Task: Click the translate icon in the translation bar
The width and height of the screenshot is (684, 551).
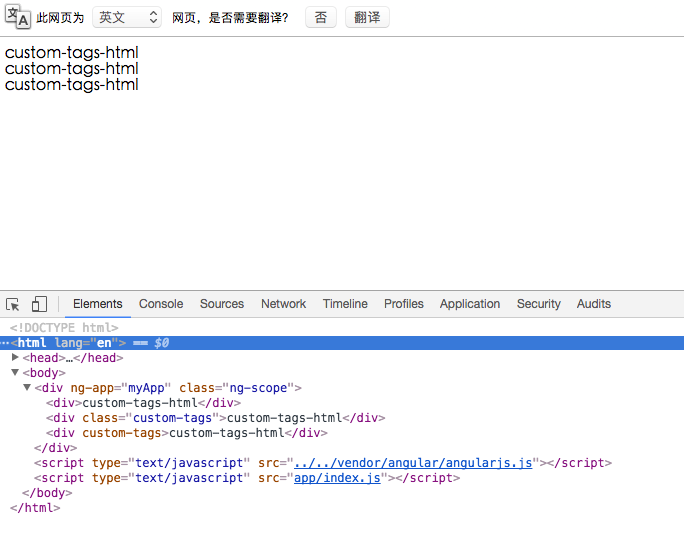Action: point(17,17)
